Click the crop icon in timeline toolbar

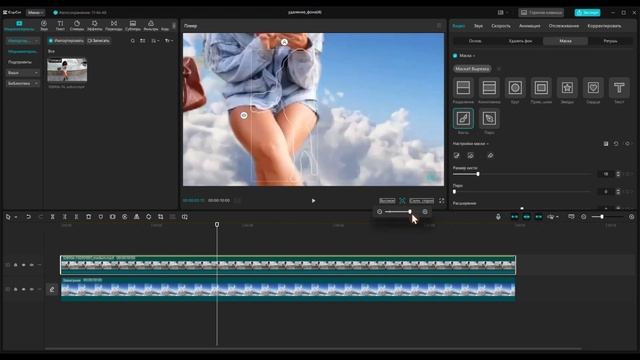[x=160, y=217]
